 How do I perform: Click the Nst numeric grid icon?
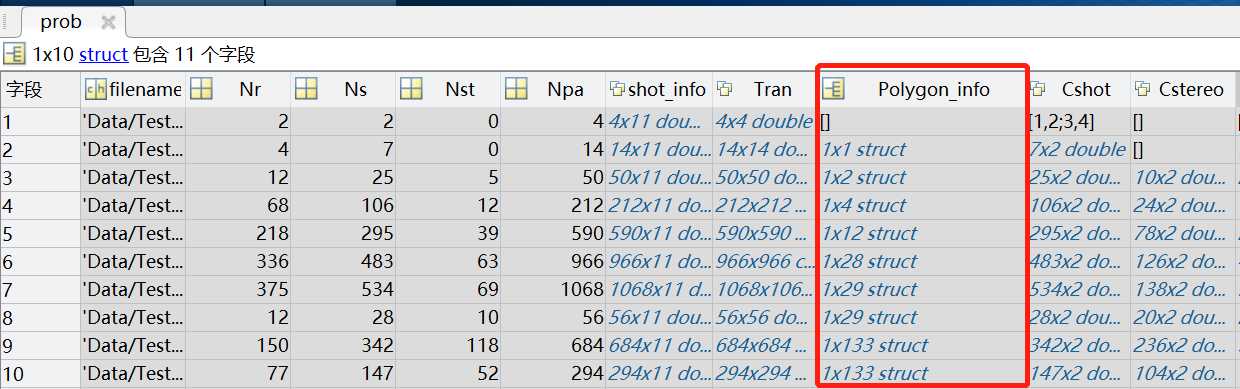[411, 89]
